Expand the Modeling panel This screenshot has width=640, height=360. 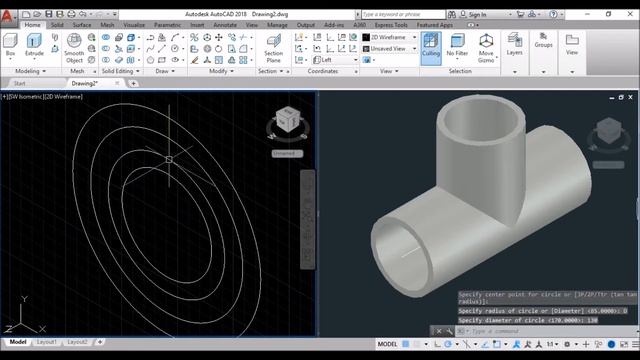[x=30, y=71]
